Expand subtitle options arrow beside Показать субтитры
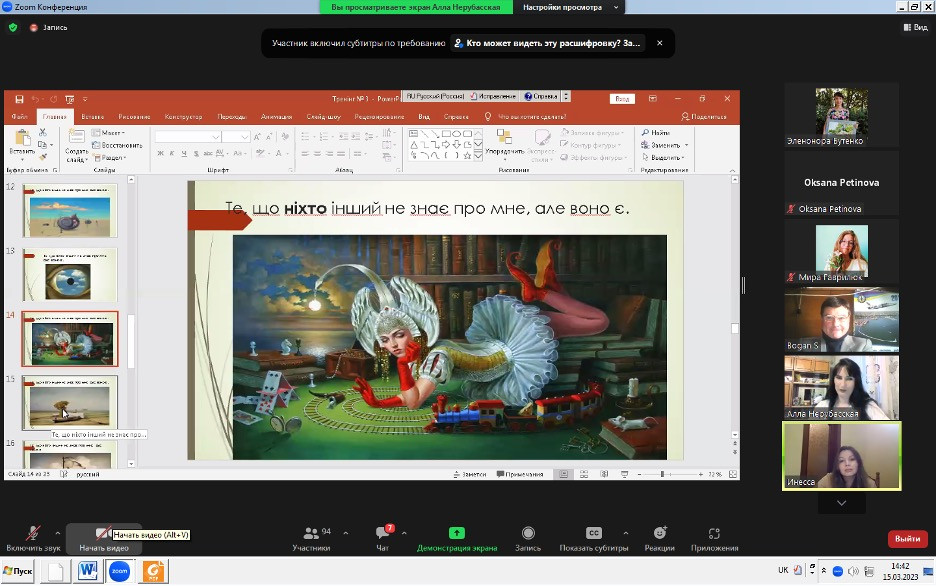 tap(626, 533)
